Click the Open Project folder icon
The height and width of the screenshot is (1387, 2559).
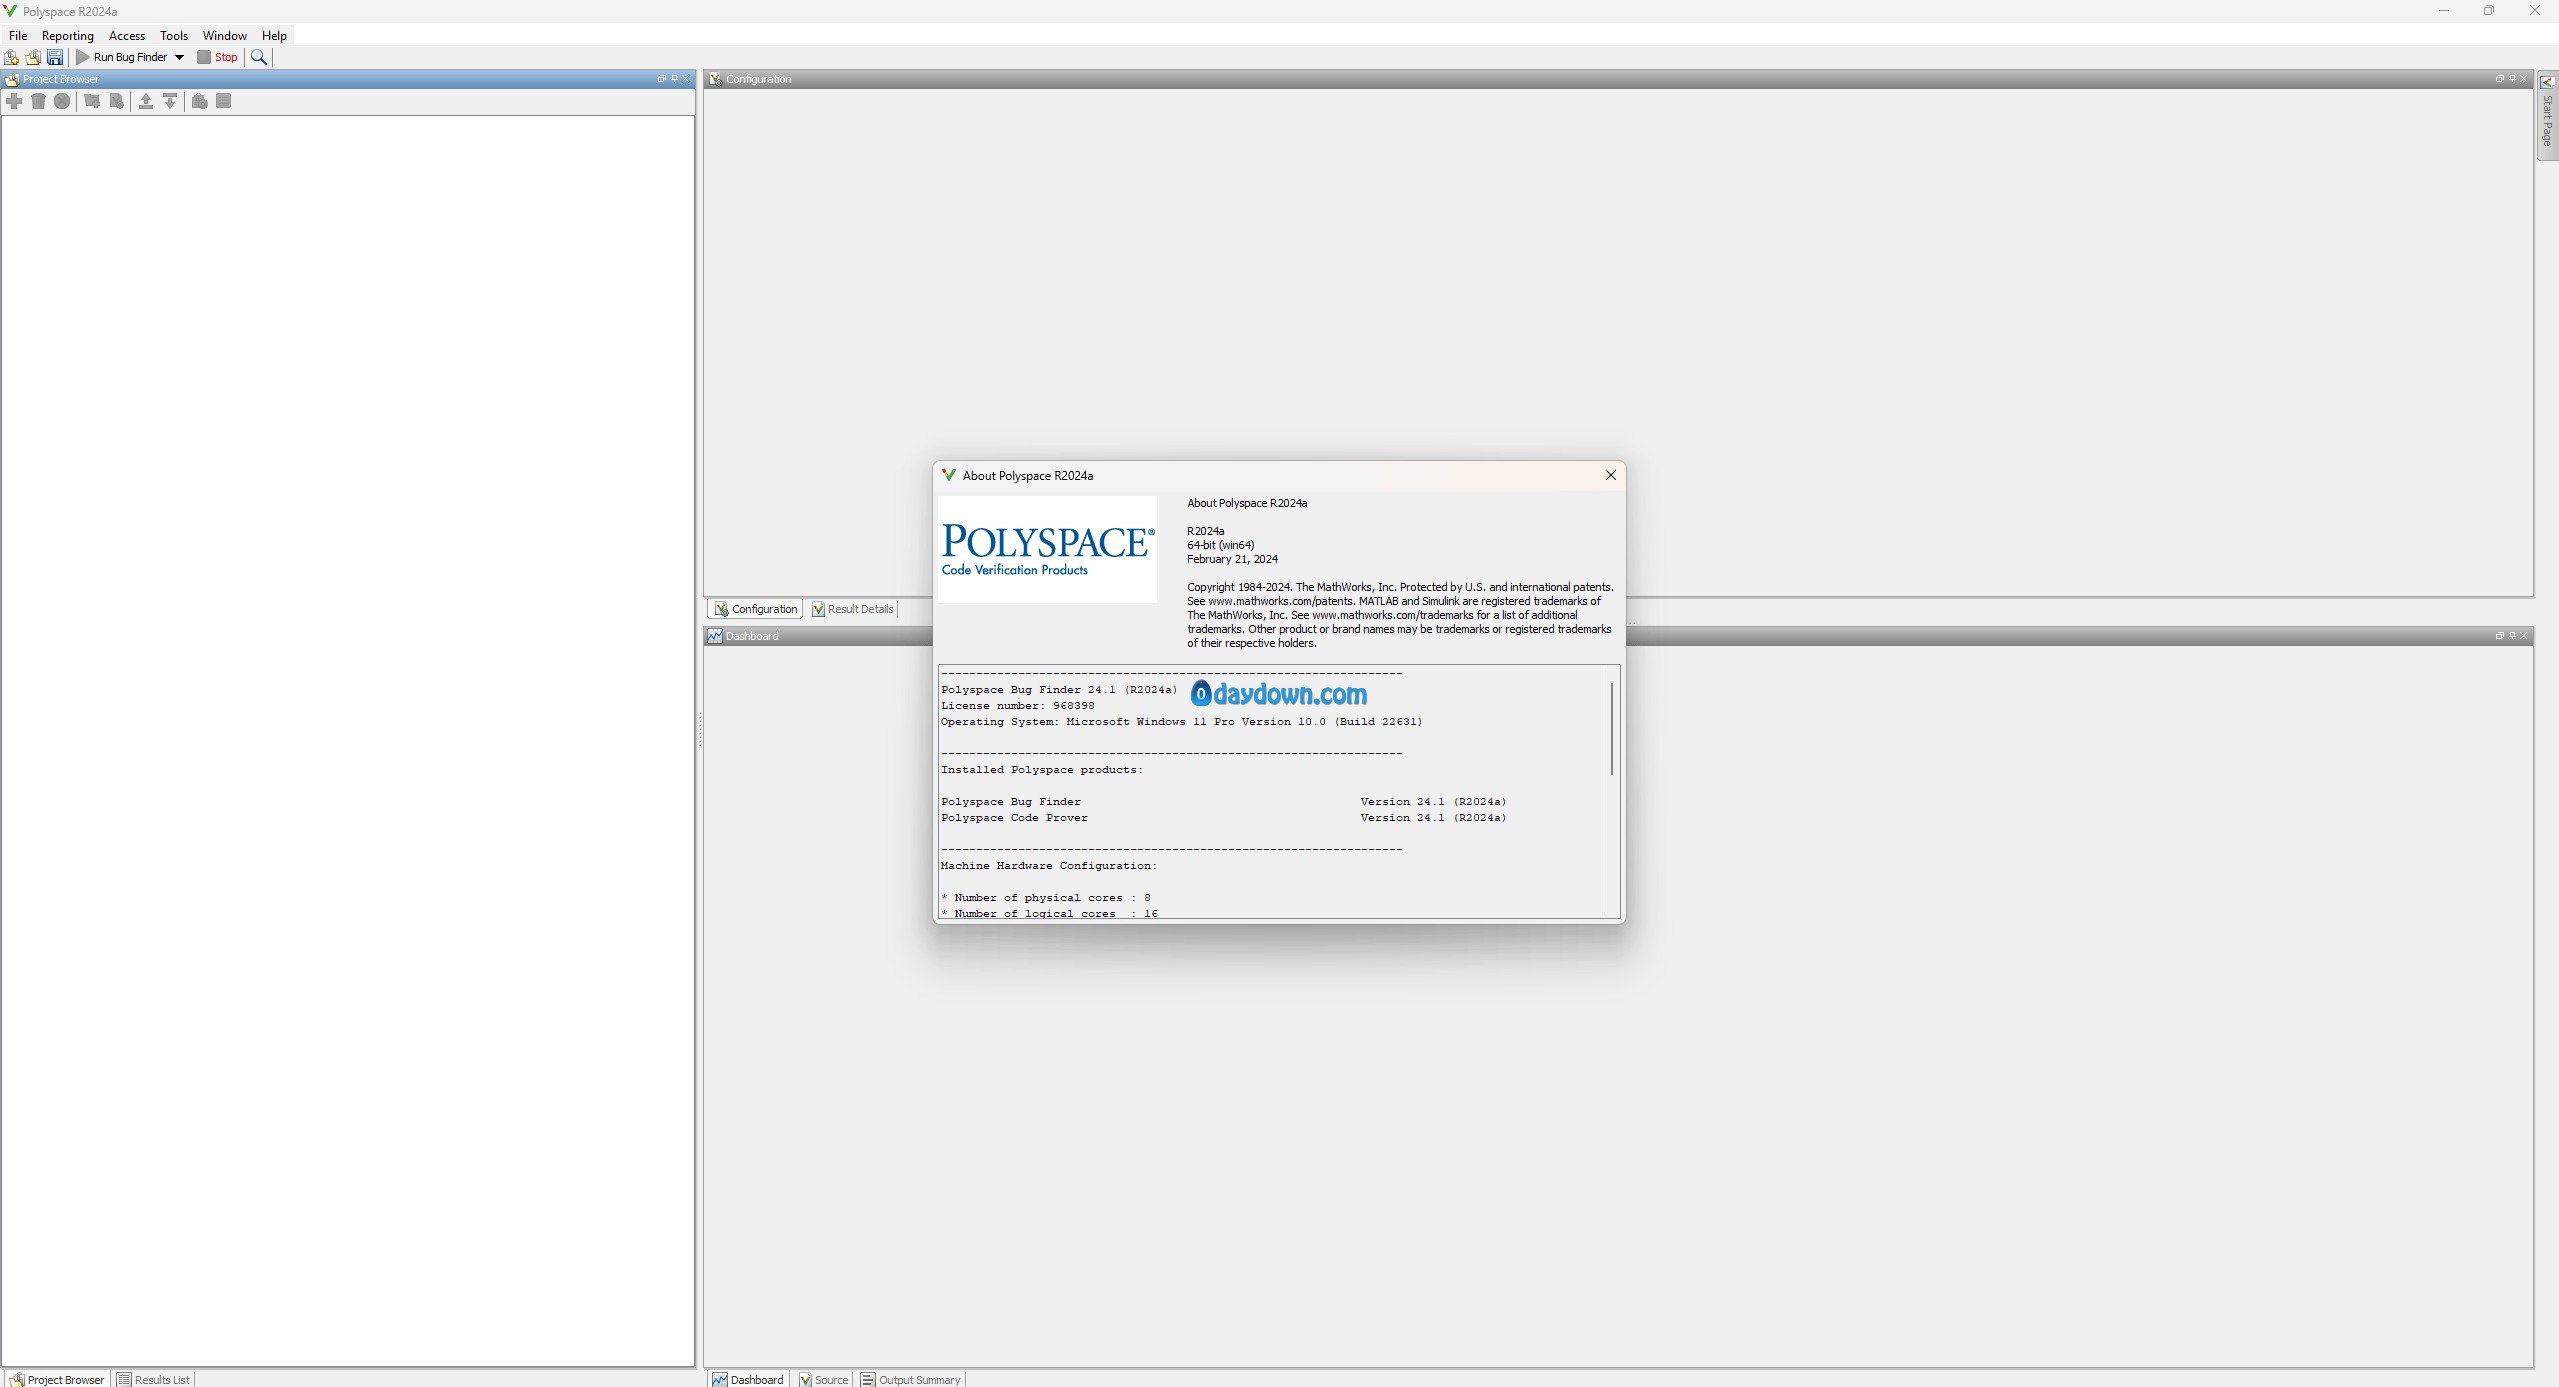click(x=33, y=57)
